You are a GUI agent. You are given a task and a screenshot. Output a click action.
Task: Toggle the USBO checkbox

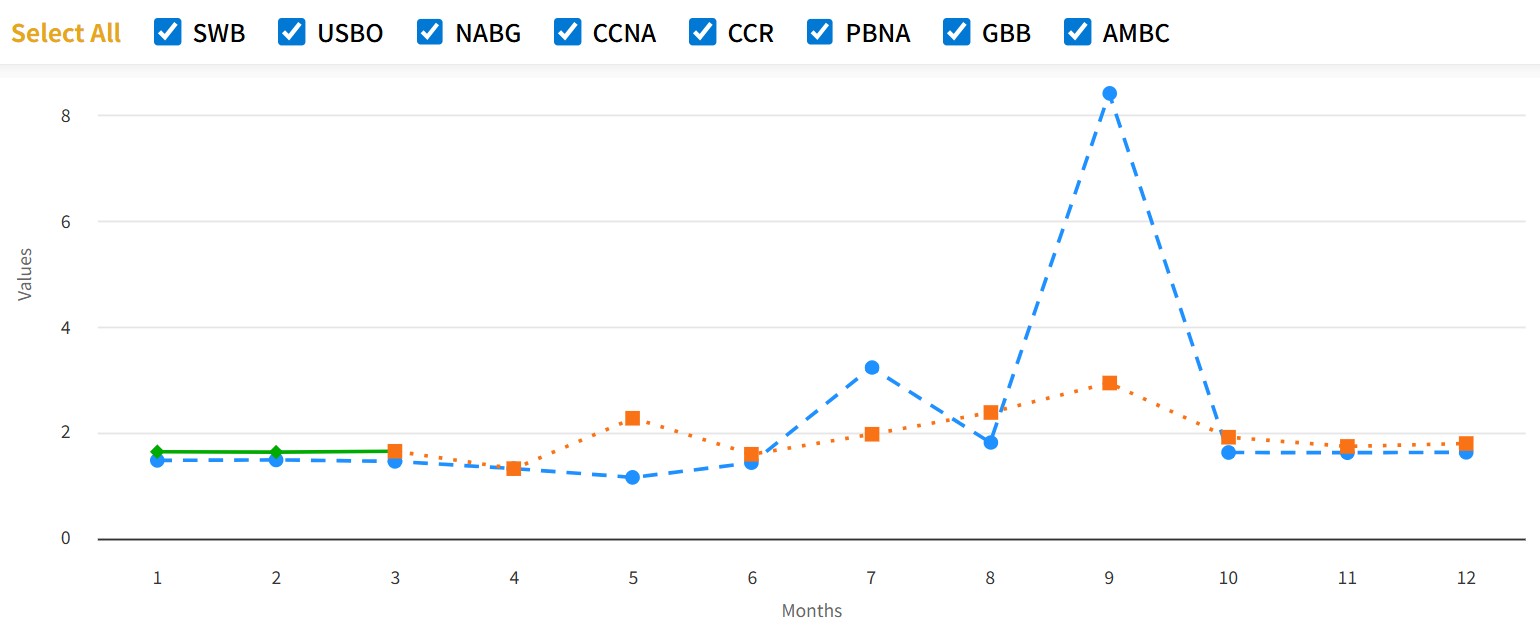(292, 33)
